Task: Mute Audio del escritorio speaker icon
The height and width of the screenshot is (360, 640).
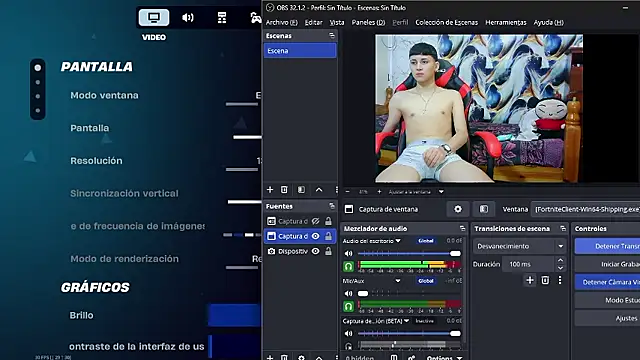Action: [x=349, y=253]
